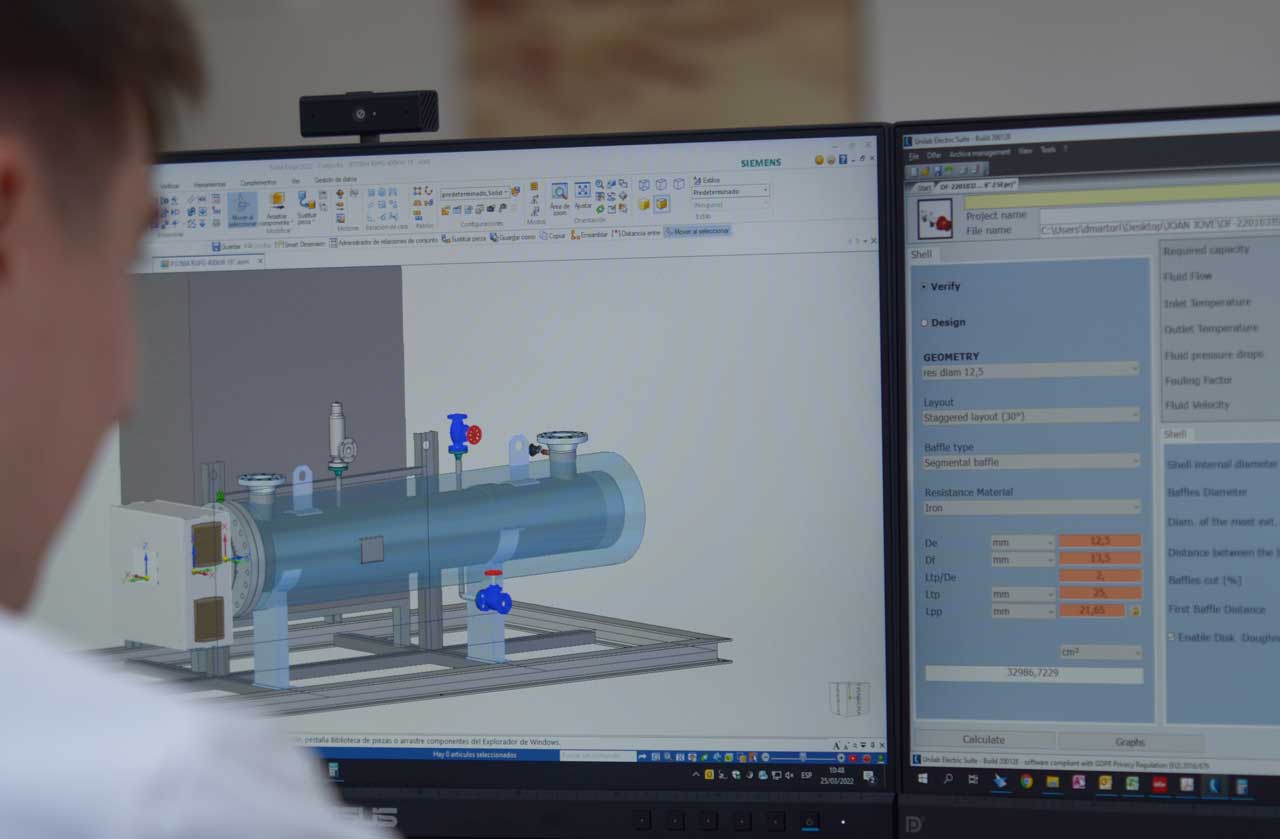The width and height of the screenshot is (1280, 839).
Task: Click the Arrastrar componente icon
Action: click(276, 203)
